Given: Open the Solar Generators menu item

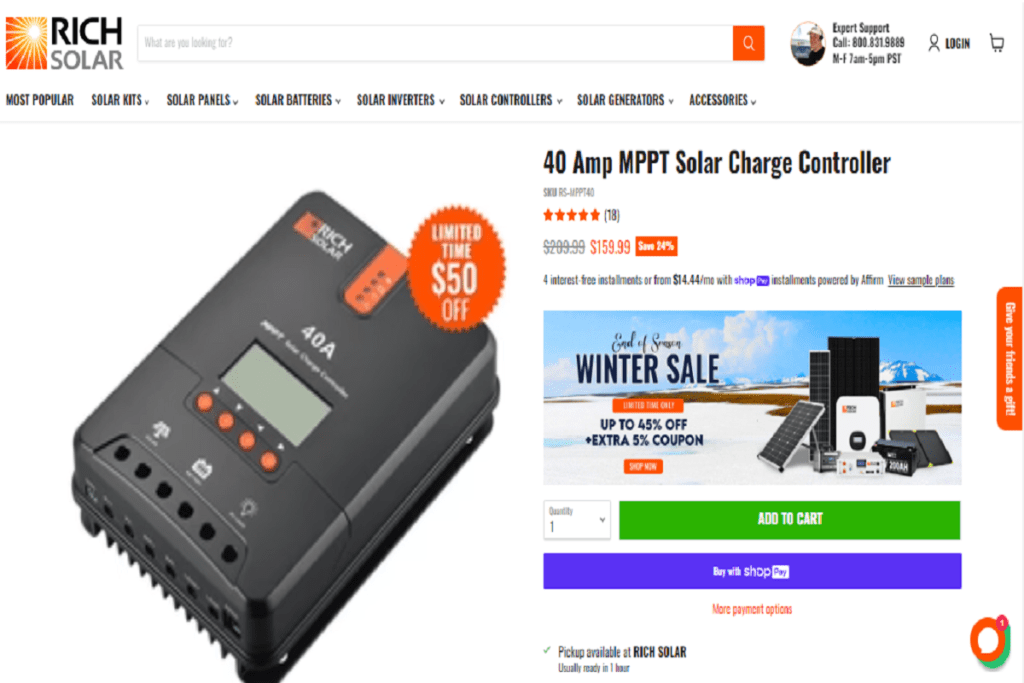Looking at the screenshot, I should pos(625,100).
